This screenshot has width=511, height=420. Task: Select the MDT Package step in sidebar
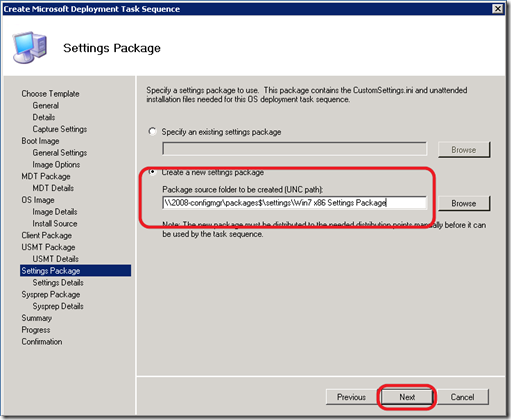point(46,176)
